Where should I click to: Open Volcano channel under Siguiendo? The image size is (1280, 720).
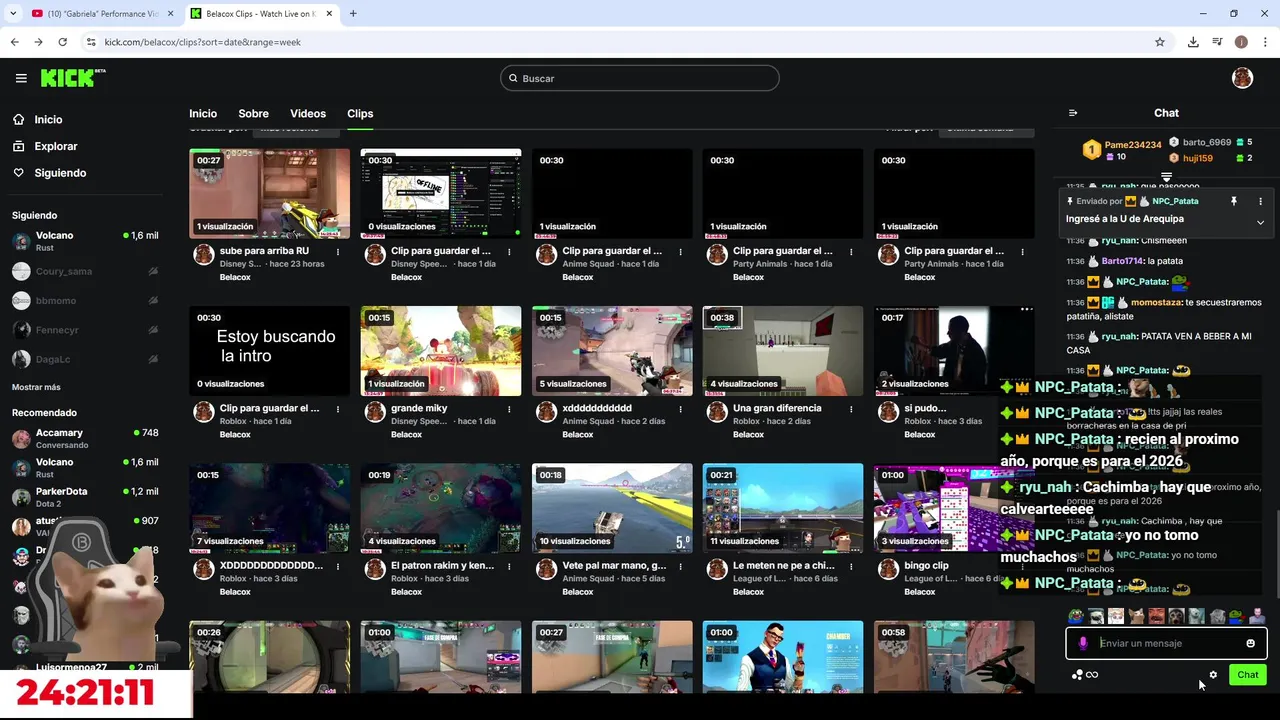(85, 241)
